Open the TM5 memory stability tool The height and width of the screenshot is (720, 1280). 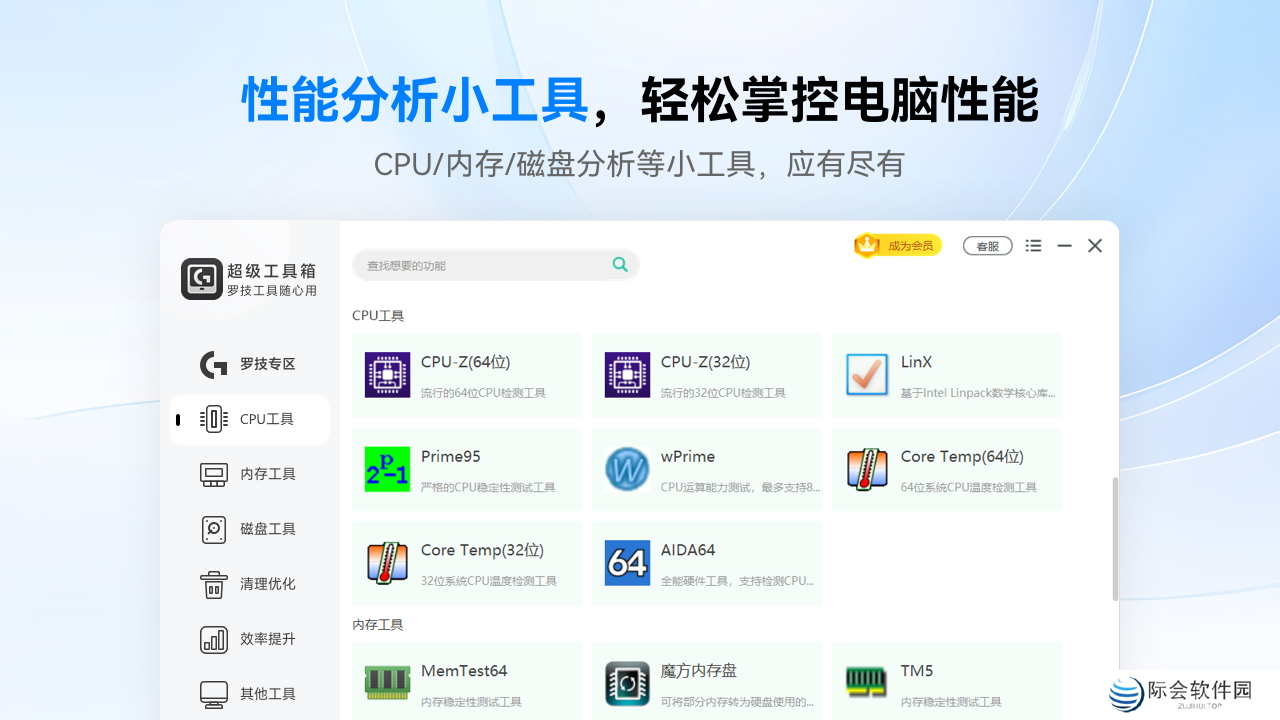tap(946, 680)
